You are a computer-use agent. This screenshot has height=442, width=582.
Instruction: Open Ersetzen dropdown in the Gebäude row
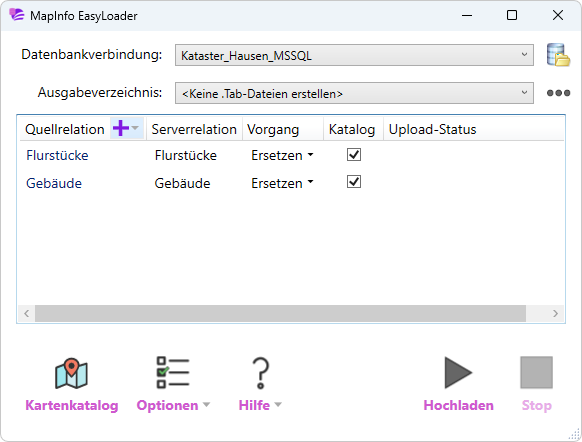(x=282, y=183)
